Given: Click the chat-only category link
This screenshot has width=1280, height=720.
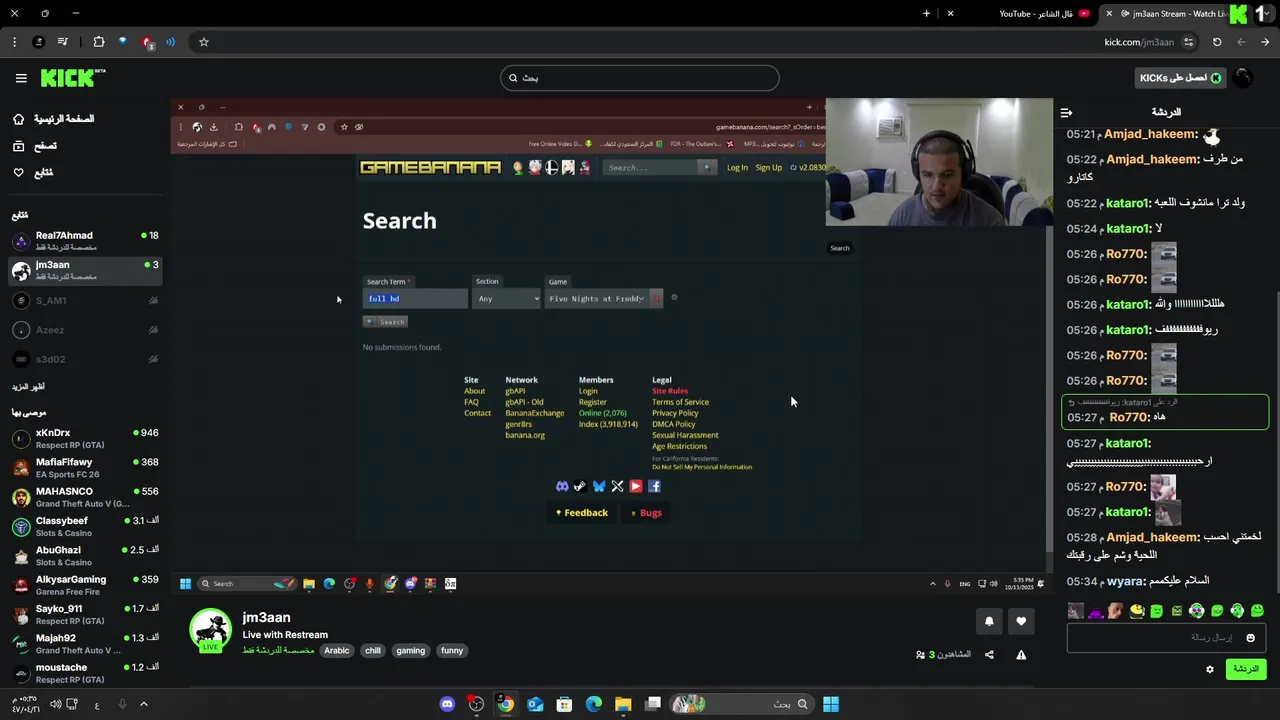Looking at the screenshot, I should coord(278,651).
